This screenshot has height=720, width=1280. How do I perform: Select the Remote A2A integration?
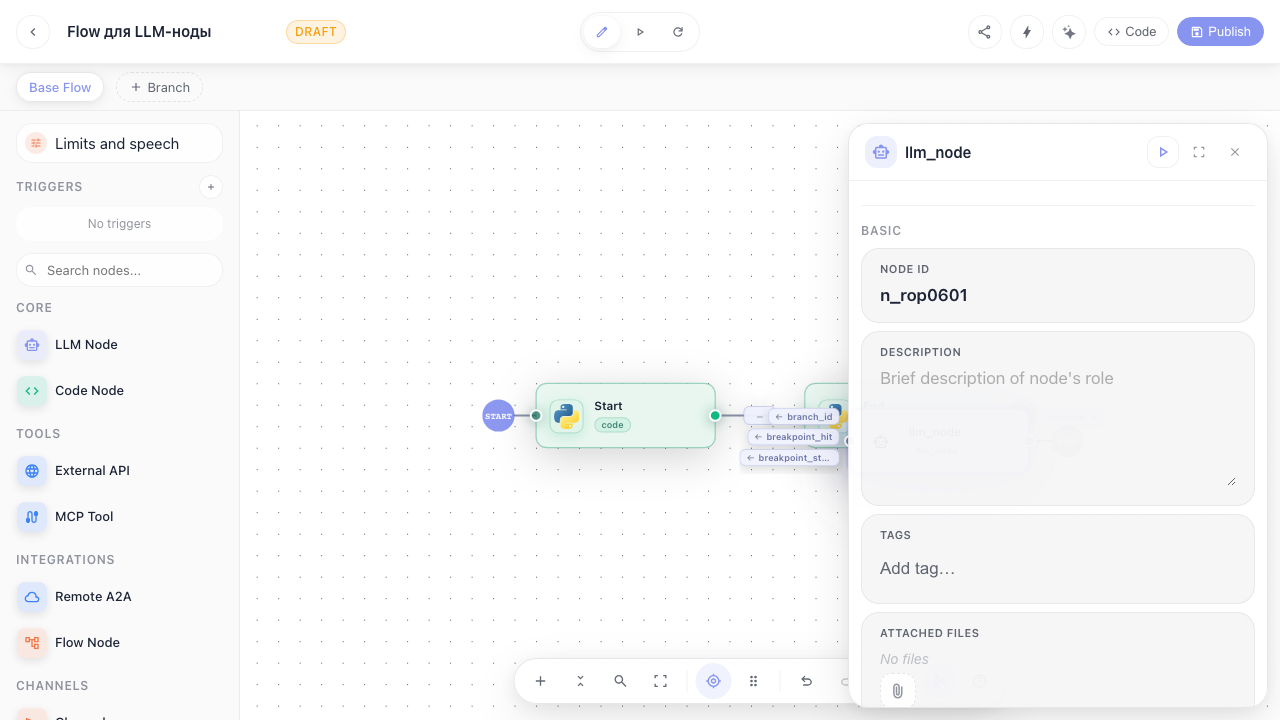click(119, 596)
